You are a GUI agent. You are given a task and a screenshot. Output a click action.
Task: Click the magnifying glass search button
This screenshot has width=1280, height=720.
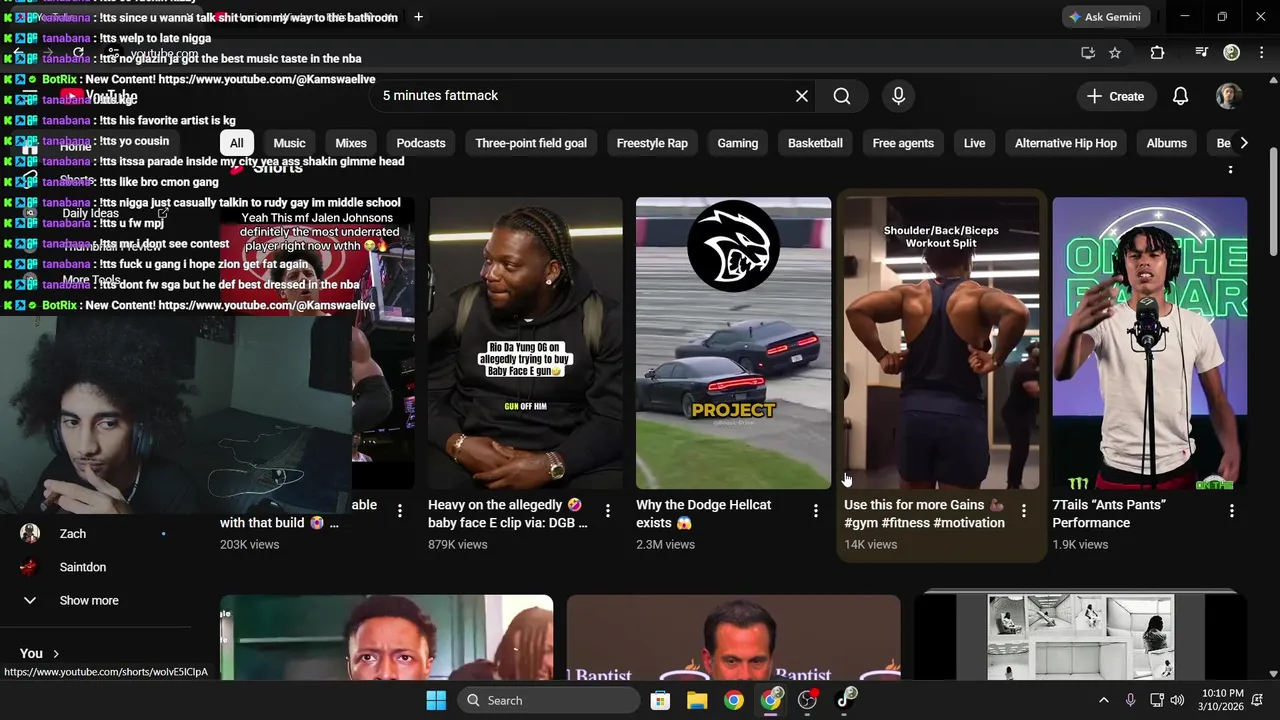tap(842, 96)
